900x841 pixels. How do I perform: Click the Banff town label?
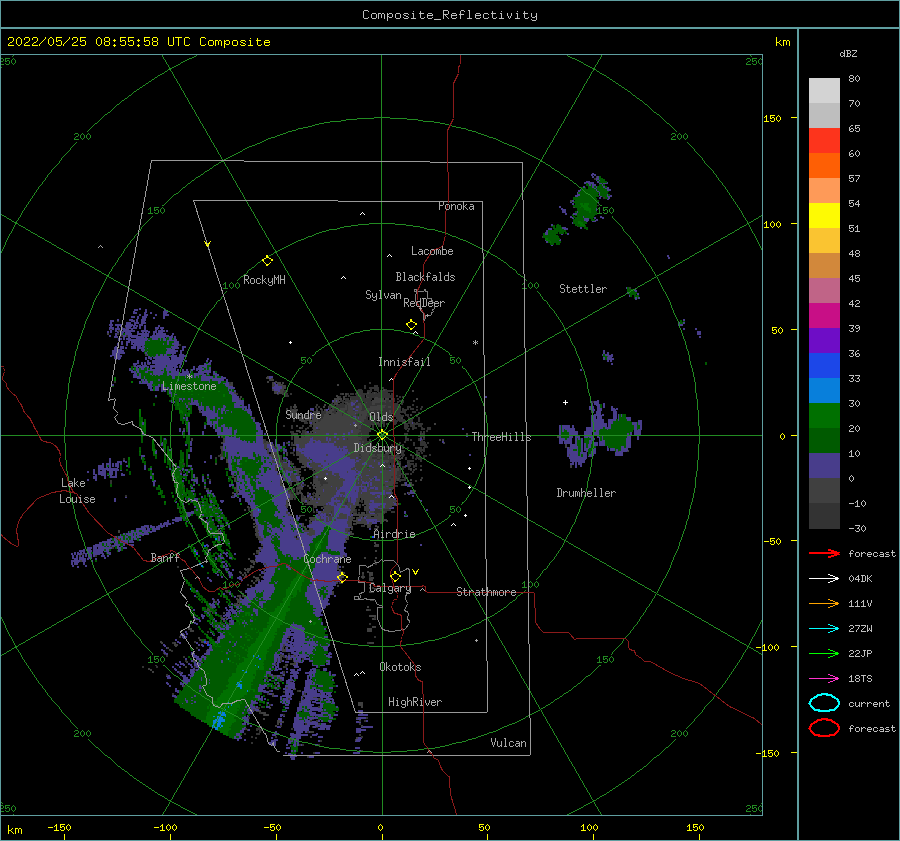click(x=165, y=557)
